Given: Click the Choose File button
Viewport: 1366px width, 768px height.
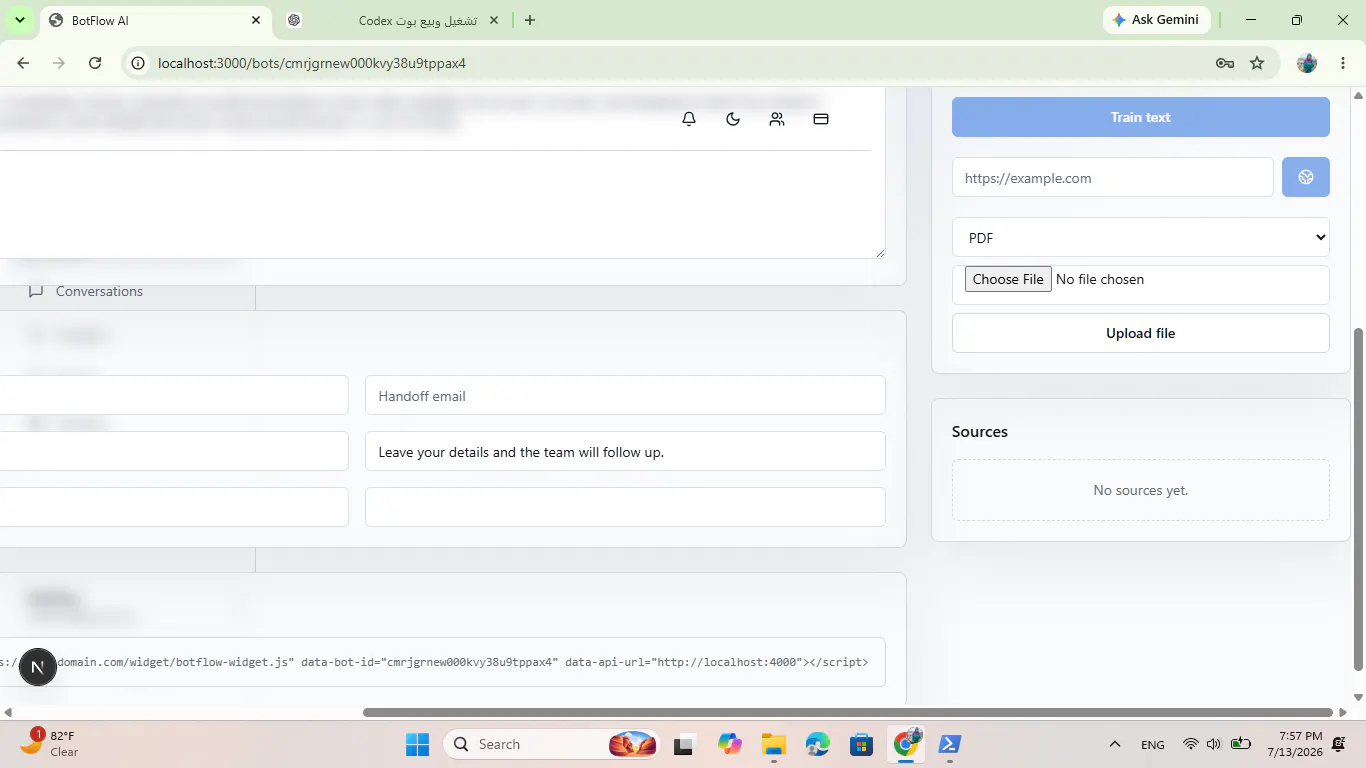Looking at the screenshot, I should tap(1008, 279).
